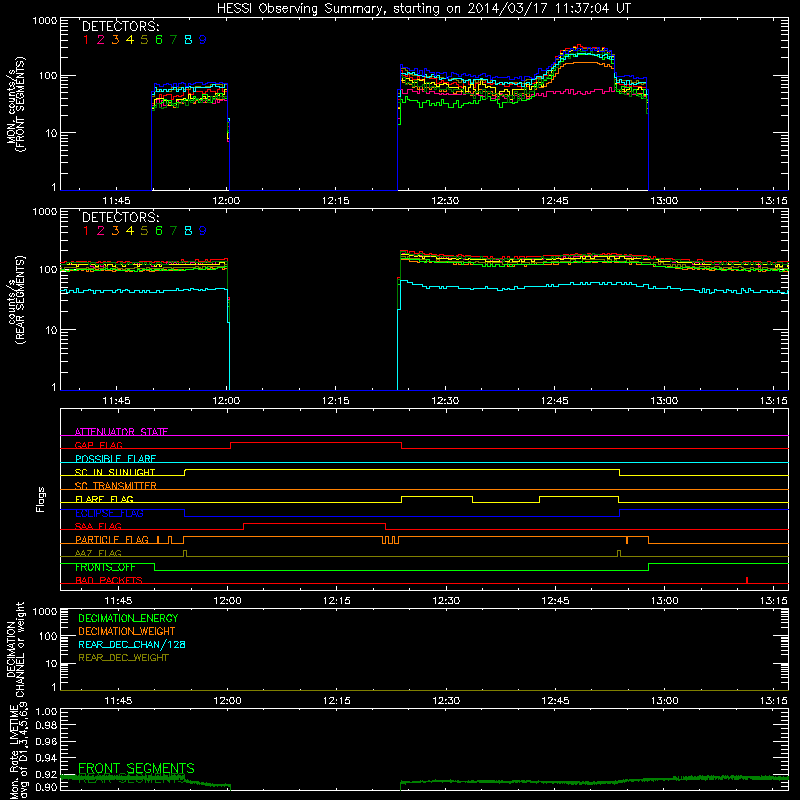Click the counts/s (REAR SEGMENTS) axis label

tap(16, 299)
